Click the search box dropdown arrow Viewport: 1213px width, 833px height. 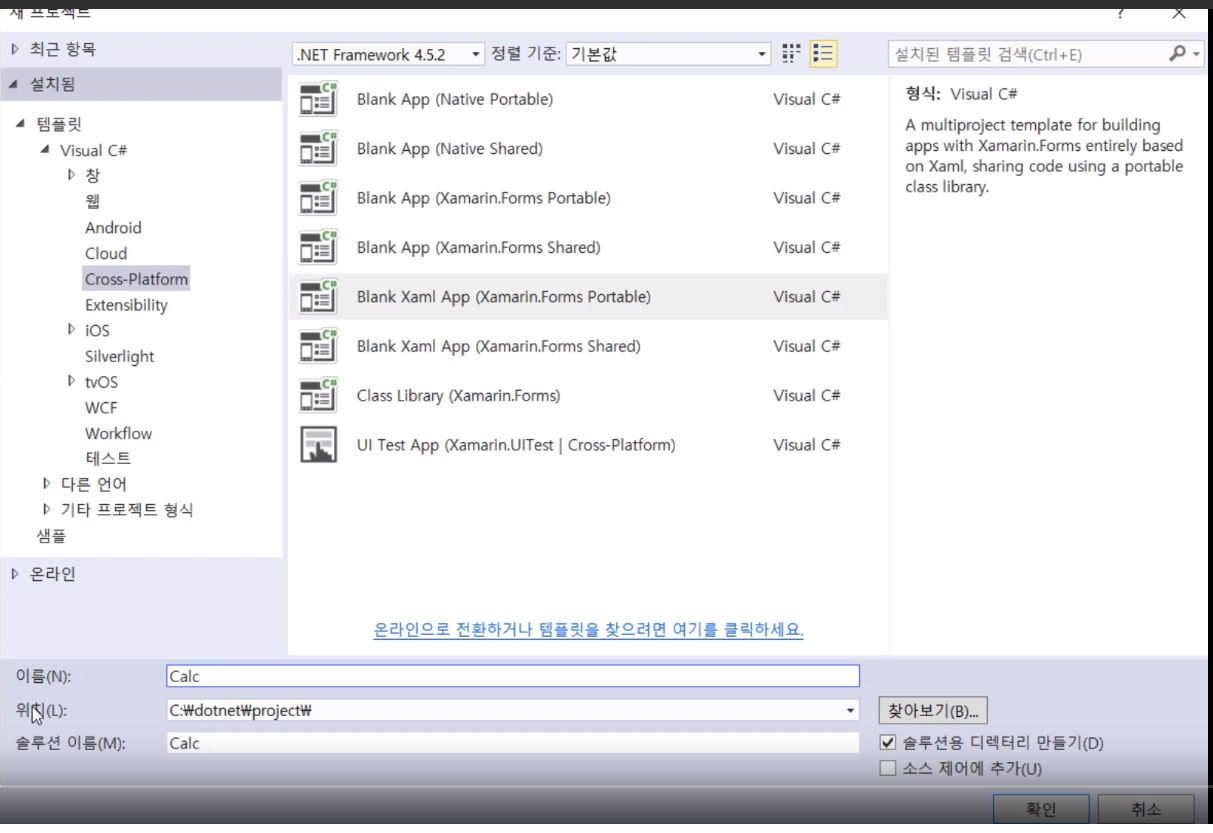[1196, 54]
